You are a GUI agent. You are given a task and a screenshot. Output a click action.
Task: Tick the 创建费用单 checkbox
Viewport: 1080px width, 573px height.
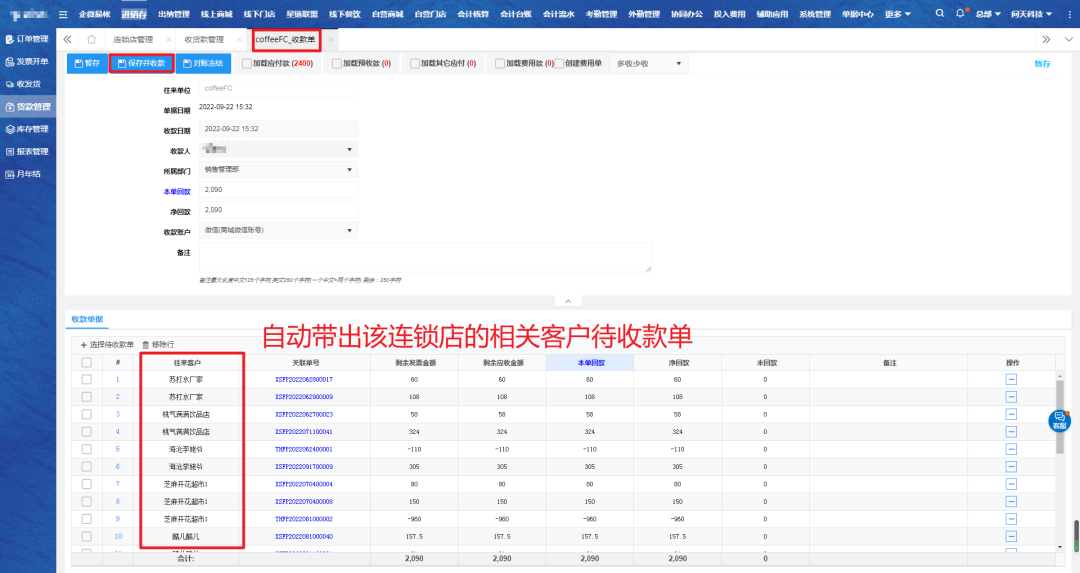pyautogui.click(x=560, y=63)
